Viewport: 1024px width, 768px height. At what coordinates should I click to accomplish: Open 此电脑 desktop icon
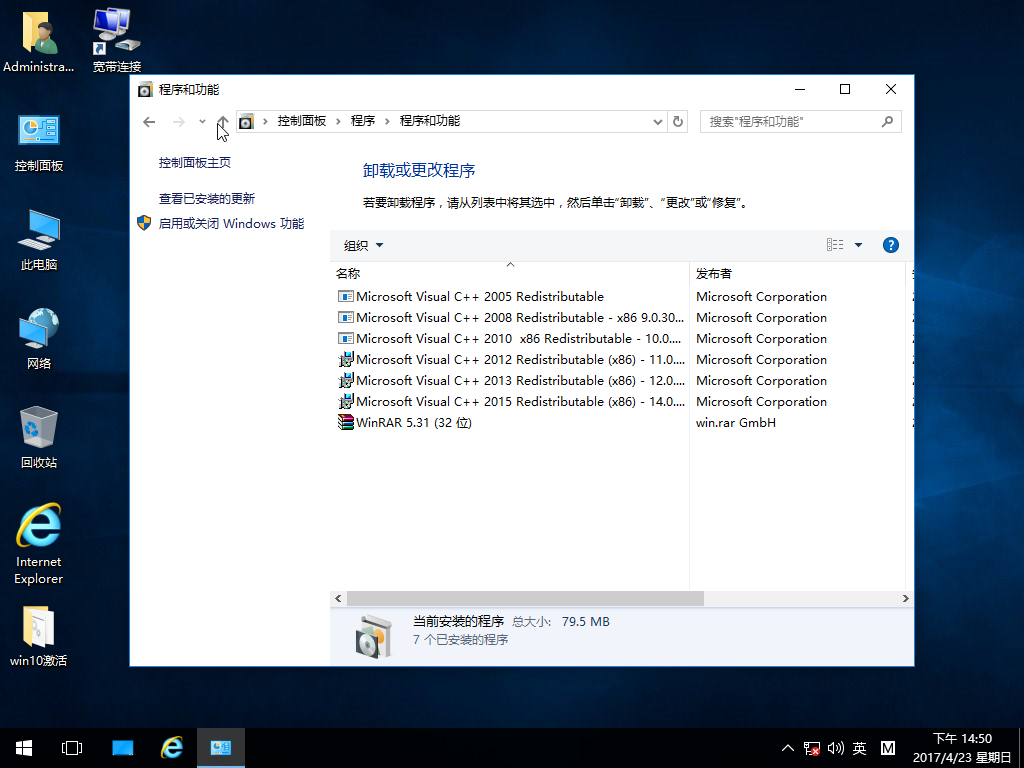(39, 240)
